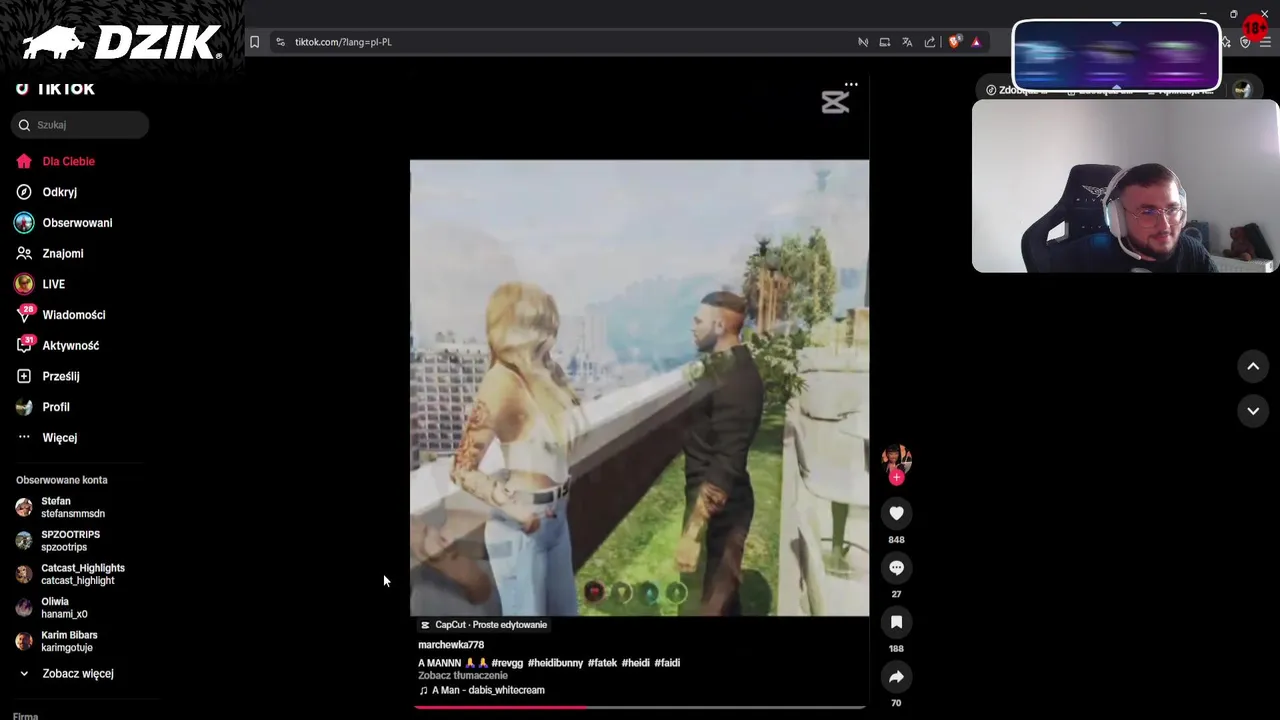Viewport: 1280px width, 720px height.
Task: Click the TikTok logo in sidebar
Action: [55, 88]
